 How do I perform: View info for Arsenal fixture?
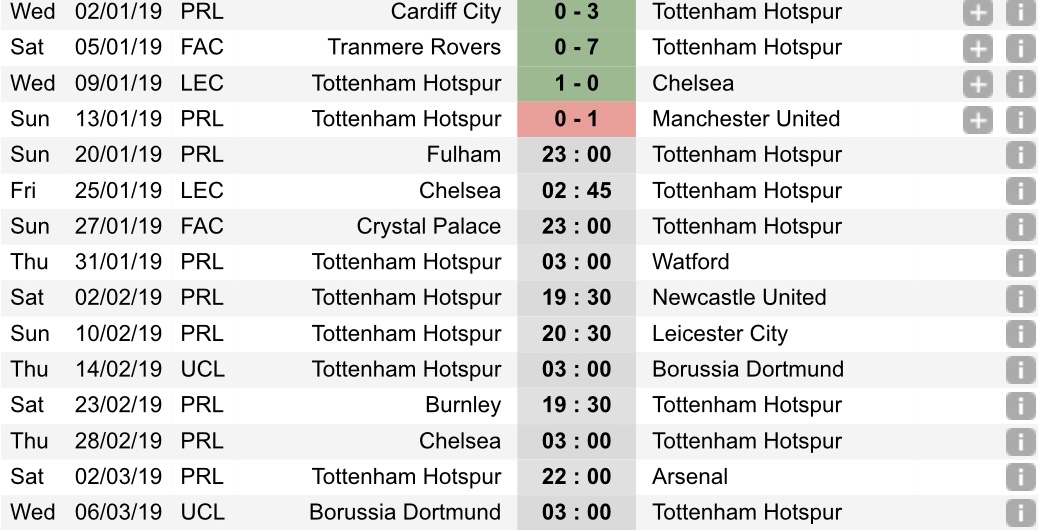click(x=1019, y=477)
